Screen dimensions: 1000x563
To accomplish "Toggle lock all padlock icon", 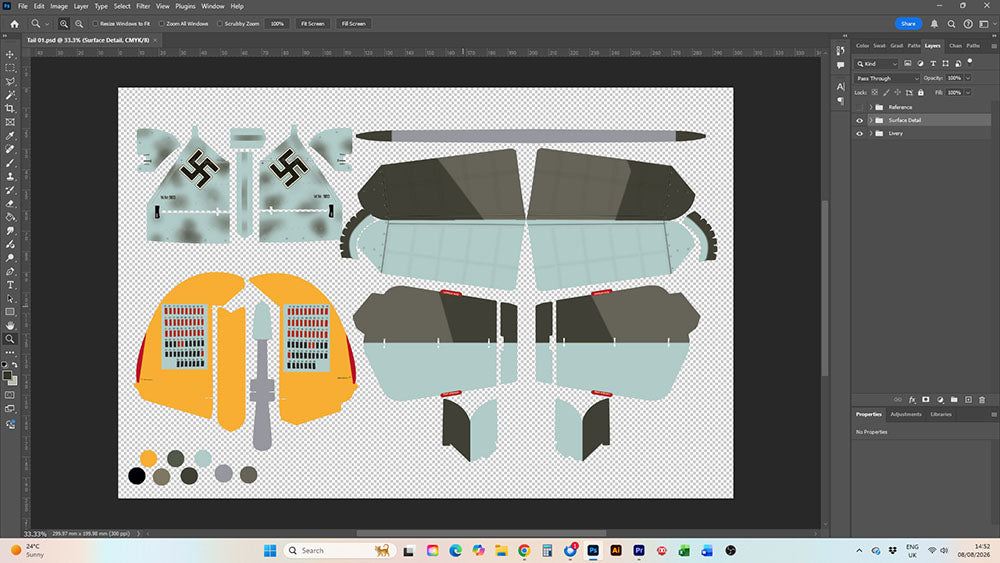I will [x=921, y=92].
